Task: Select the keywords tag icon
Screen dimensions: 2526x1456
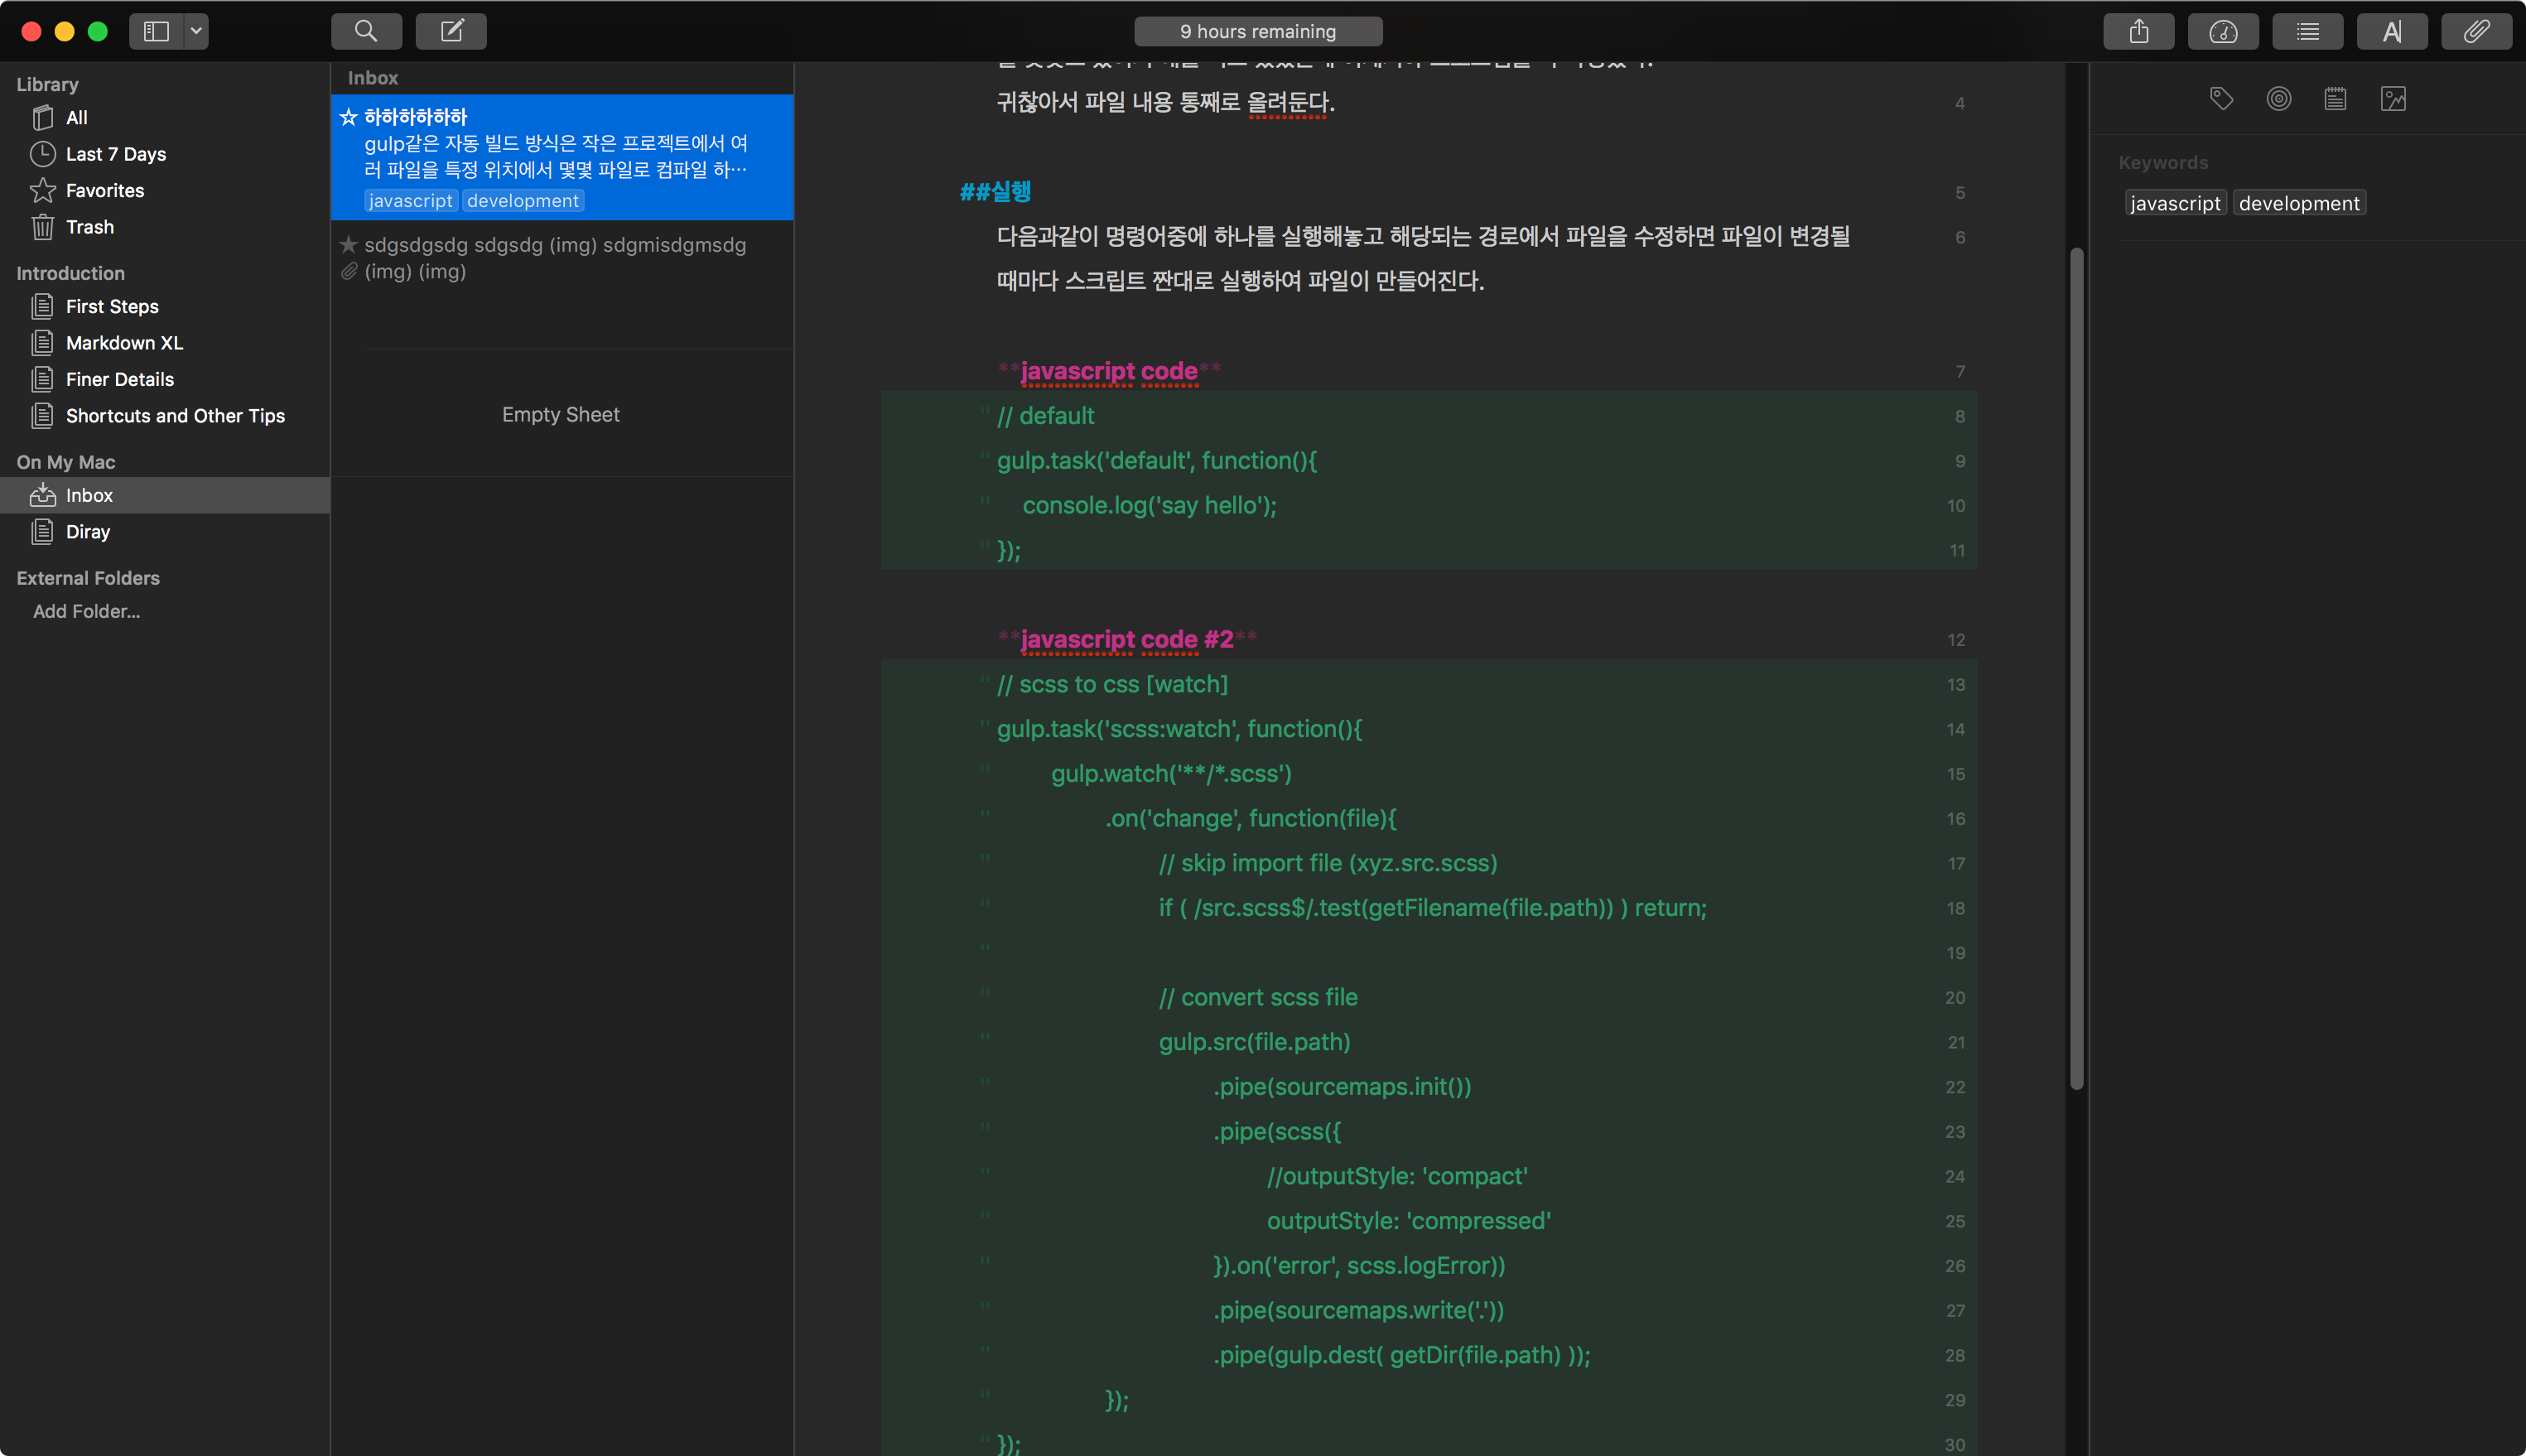Action: [2221, 98]
